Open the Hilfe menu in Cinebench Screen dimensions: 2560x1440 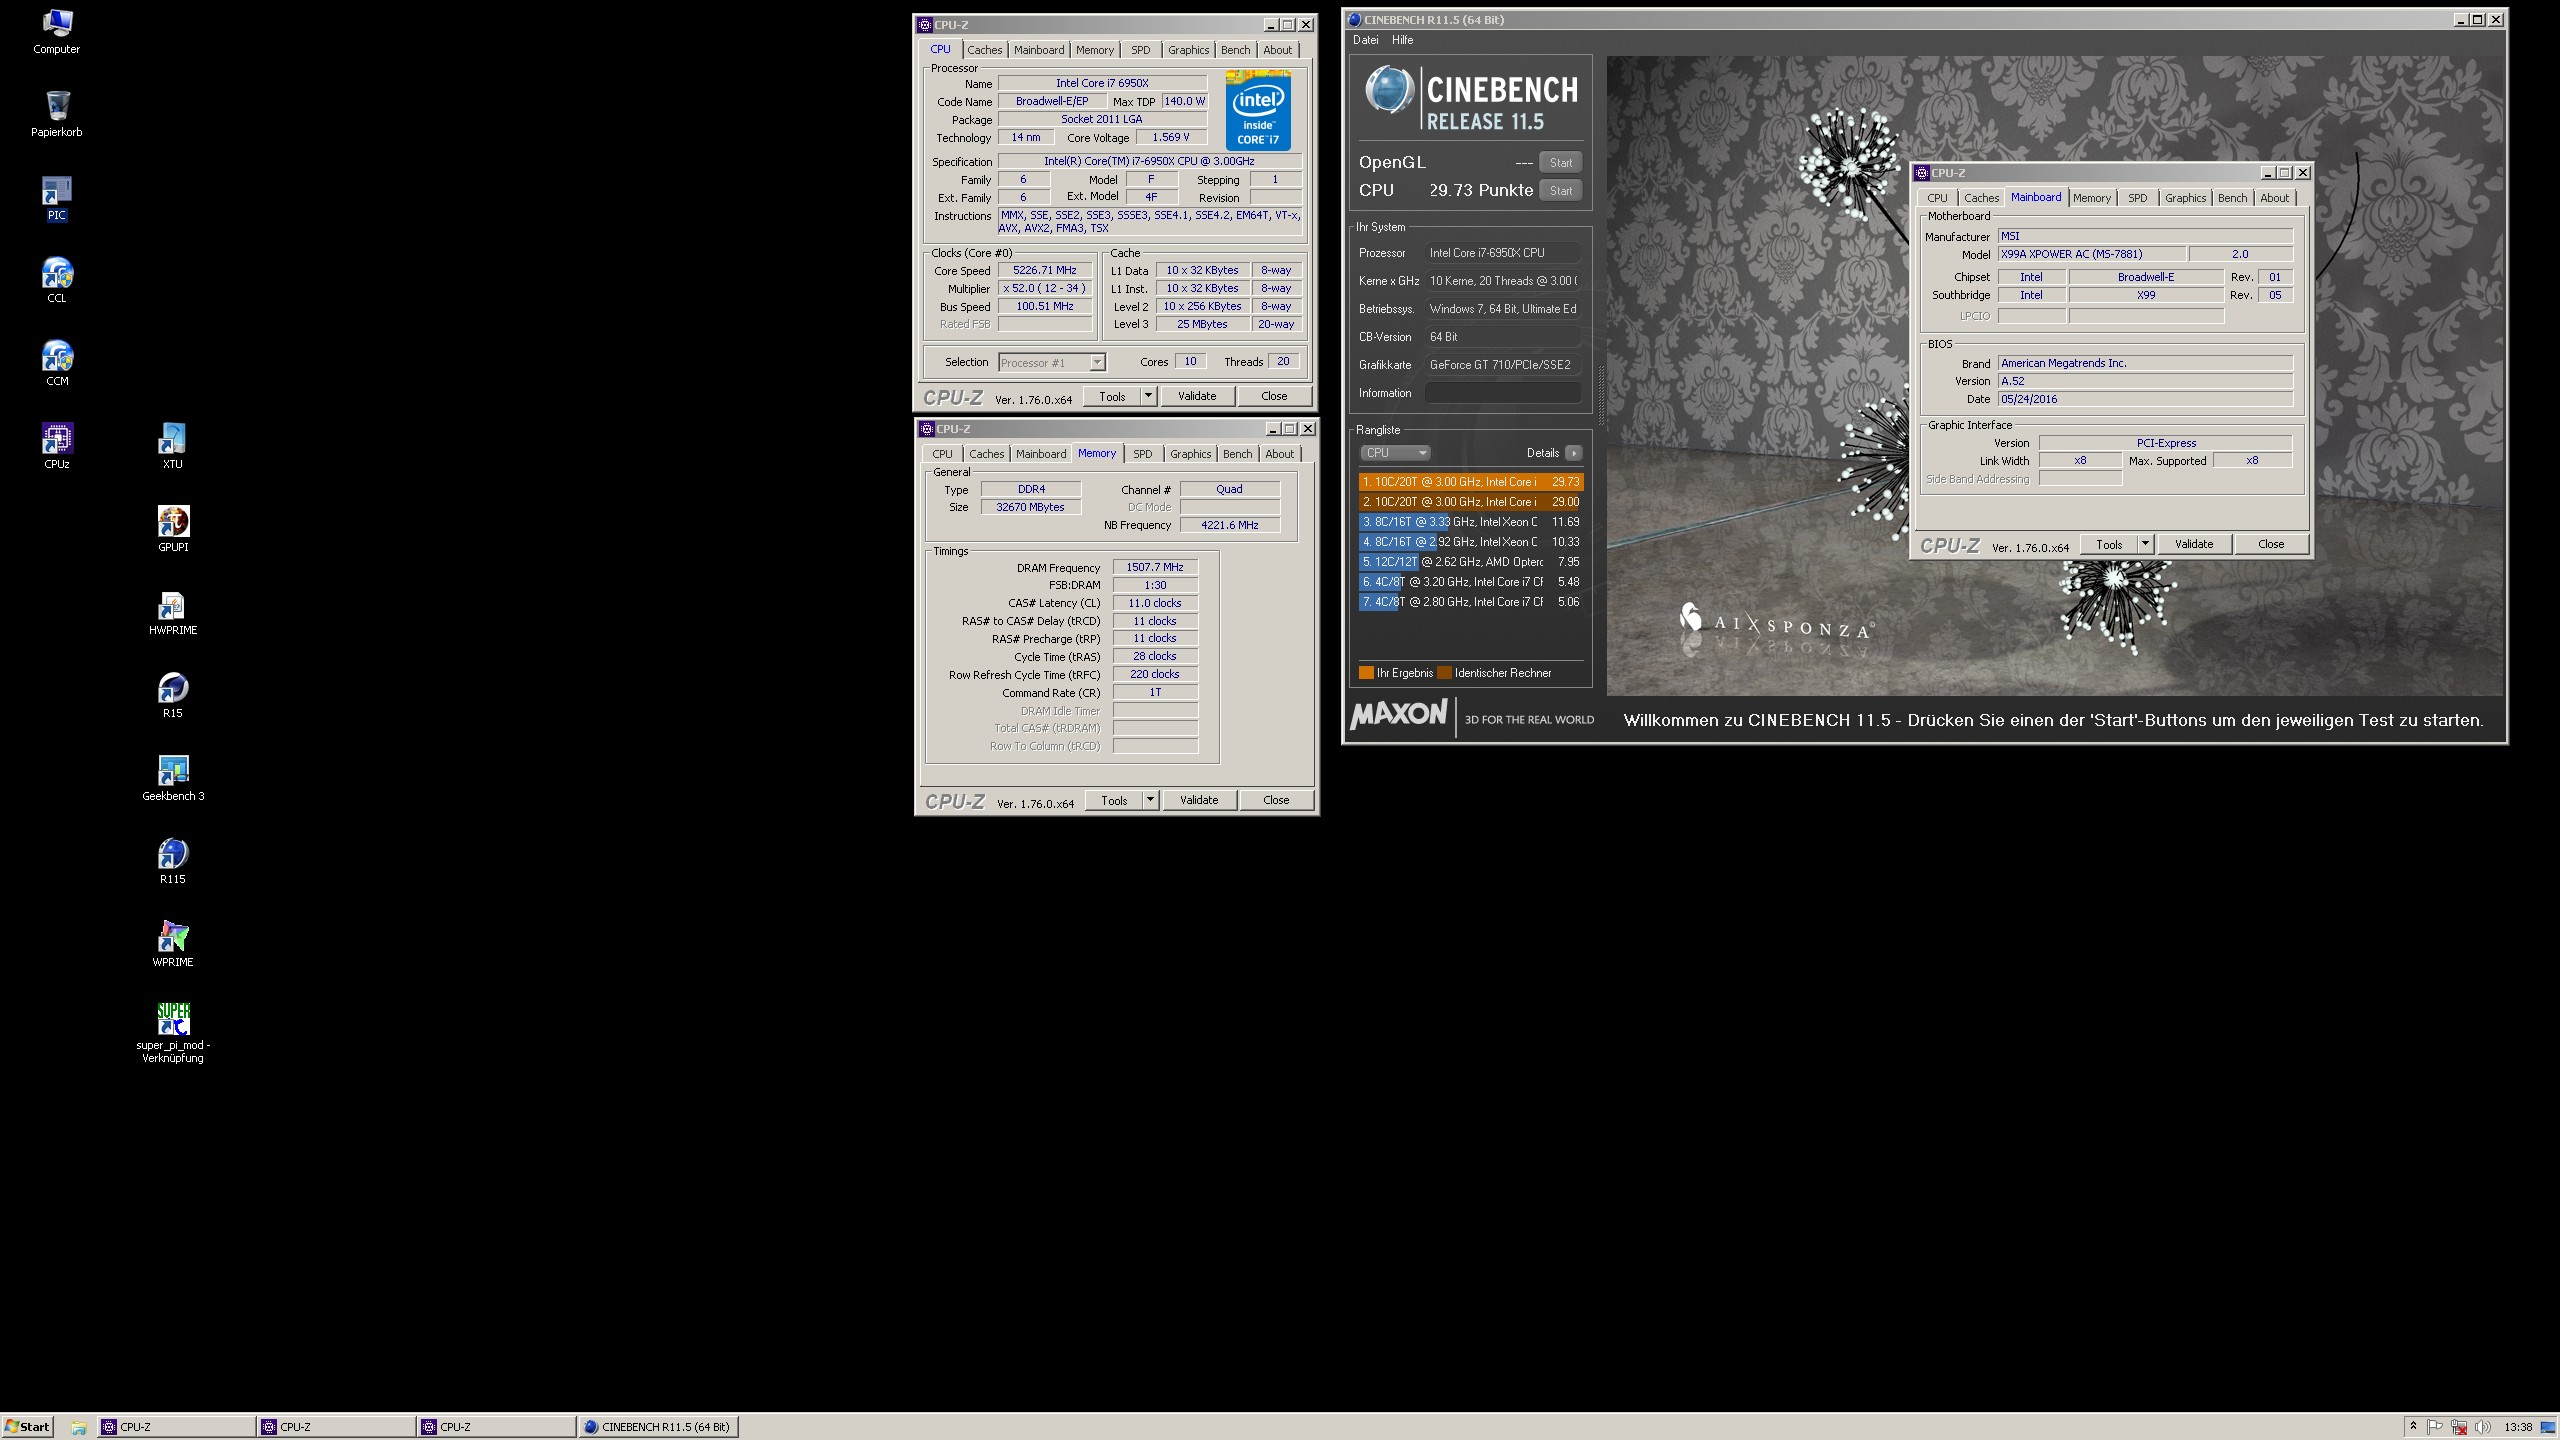[x=1402, y=40]
